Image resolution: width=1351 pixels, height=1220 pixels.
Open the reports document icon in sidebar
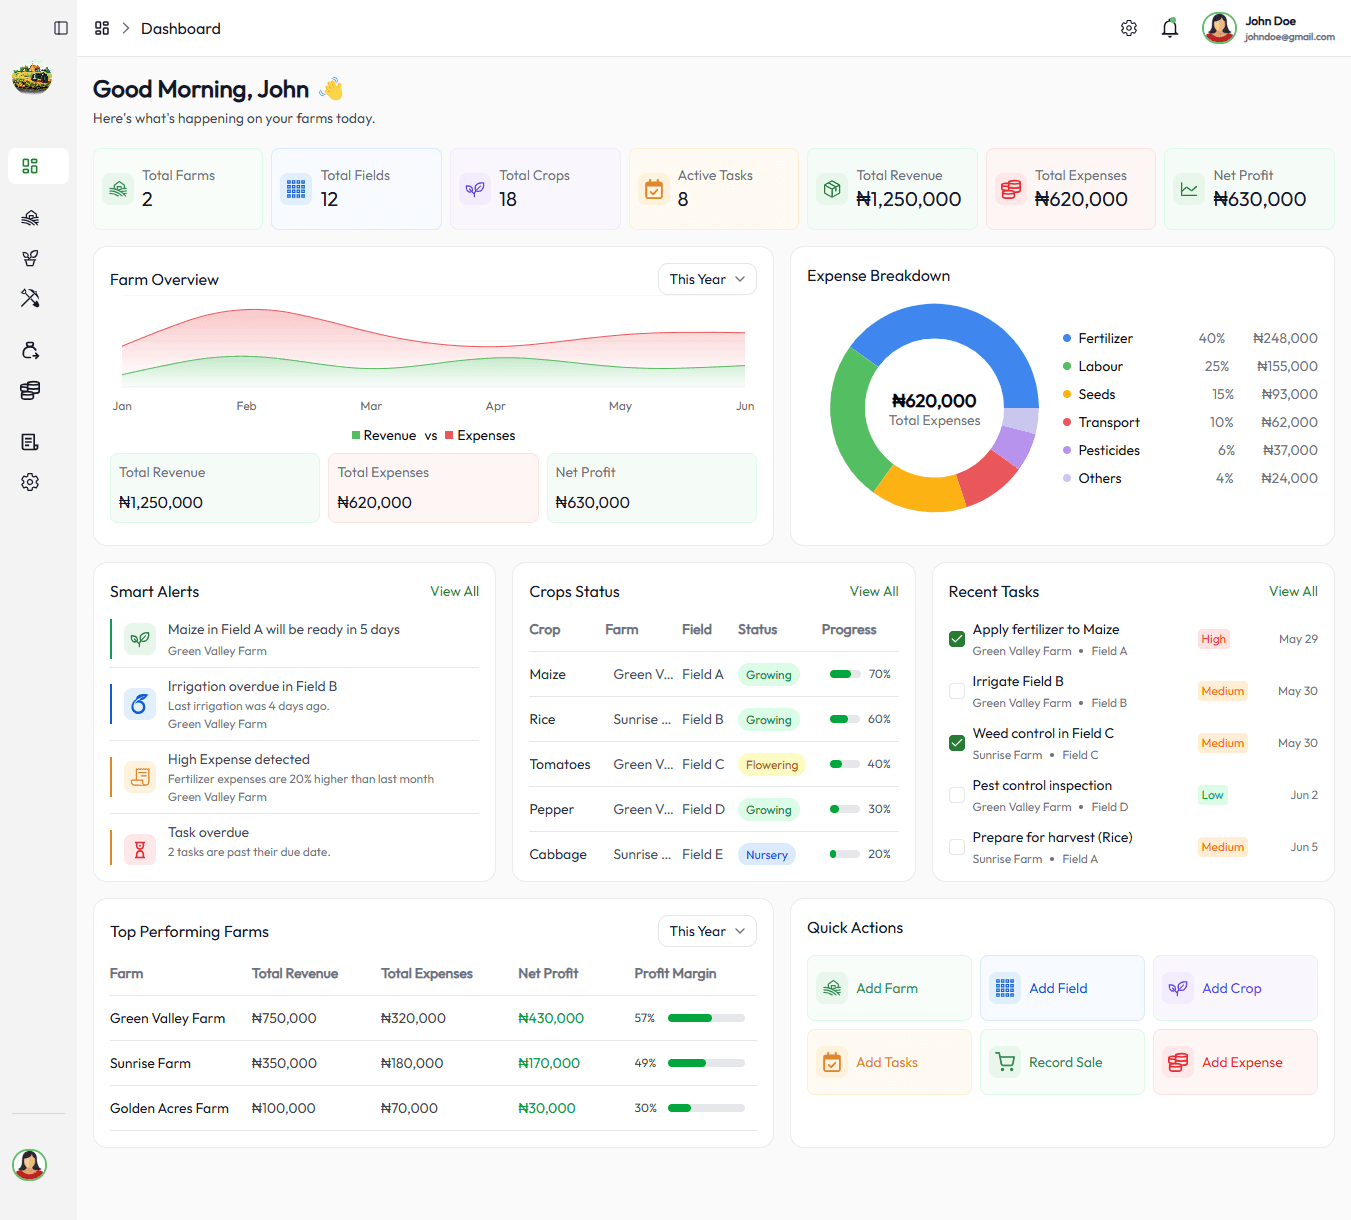[30, 442]
